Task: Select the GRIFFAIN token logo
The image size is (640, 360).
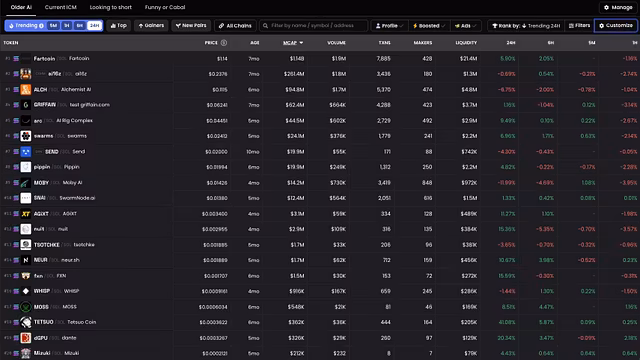Action: (x=26, y=105)
